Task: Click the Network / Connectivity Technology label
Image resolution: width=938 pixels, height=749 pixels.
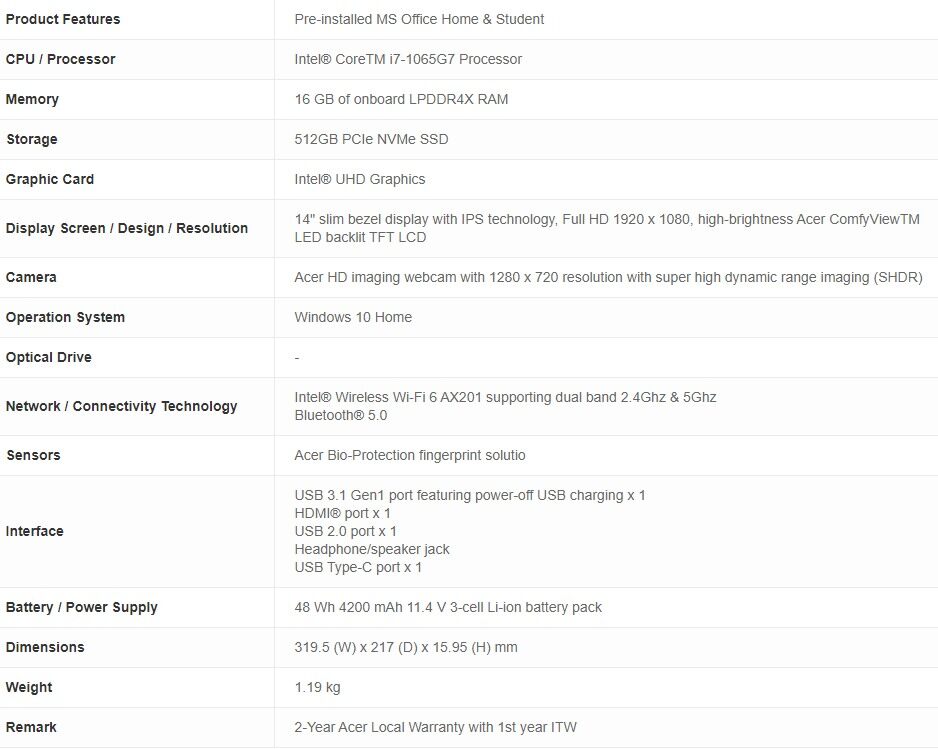Action: pyautogui.click(x=122, y=406)
